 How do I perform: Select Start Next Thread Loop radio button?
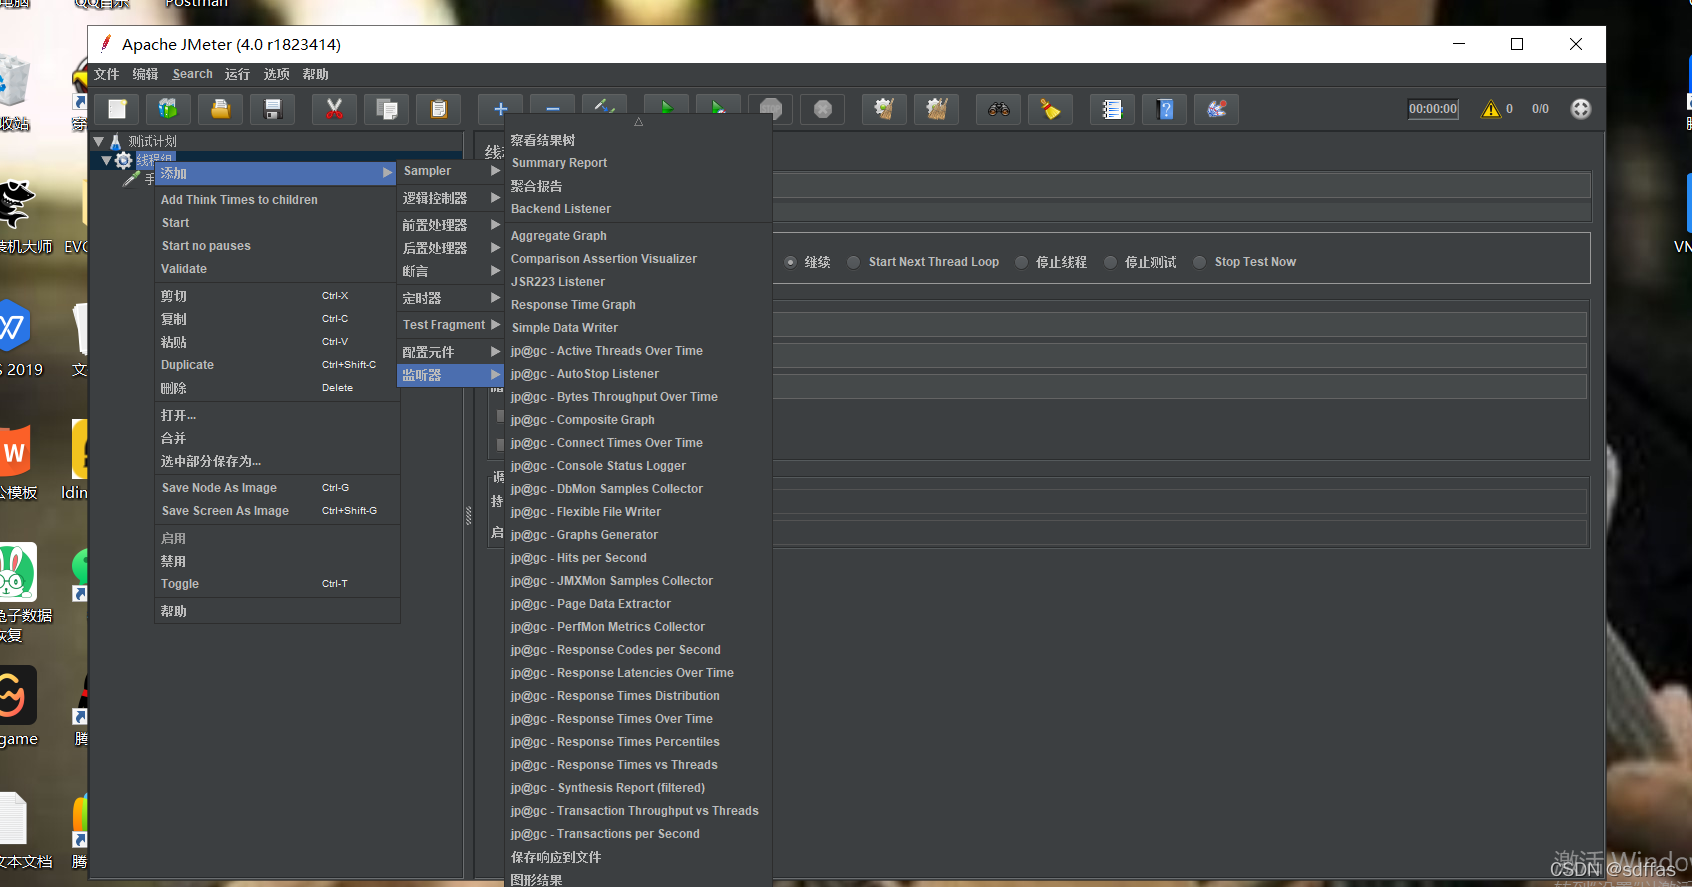coord(853,262)
